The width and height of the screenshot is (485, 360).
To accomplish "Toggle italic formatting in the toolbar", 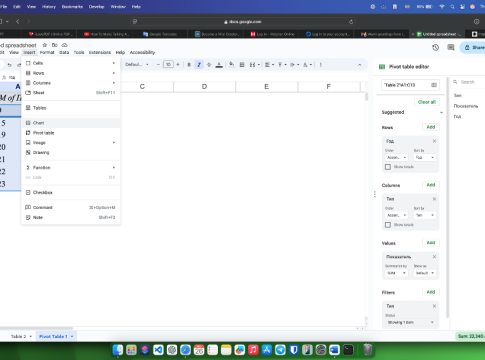I will pyautogui.click(x=199, y=65).
